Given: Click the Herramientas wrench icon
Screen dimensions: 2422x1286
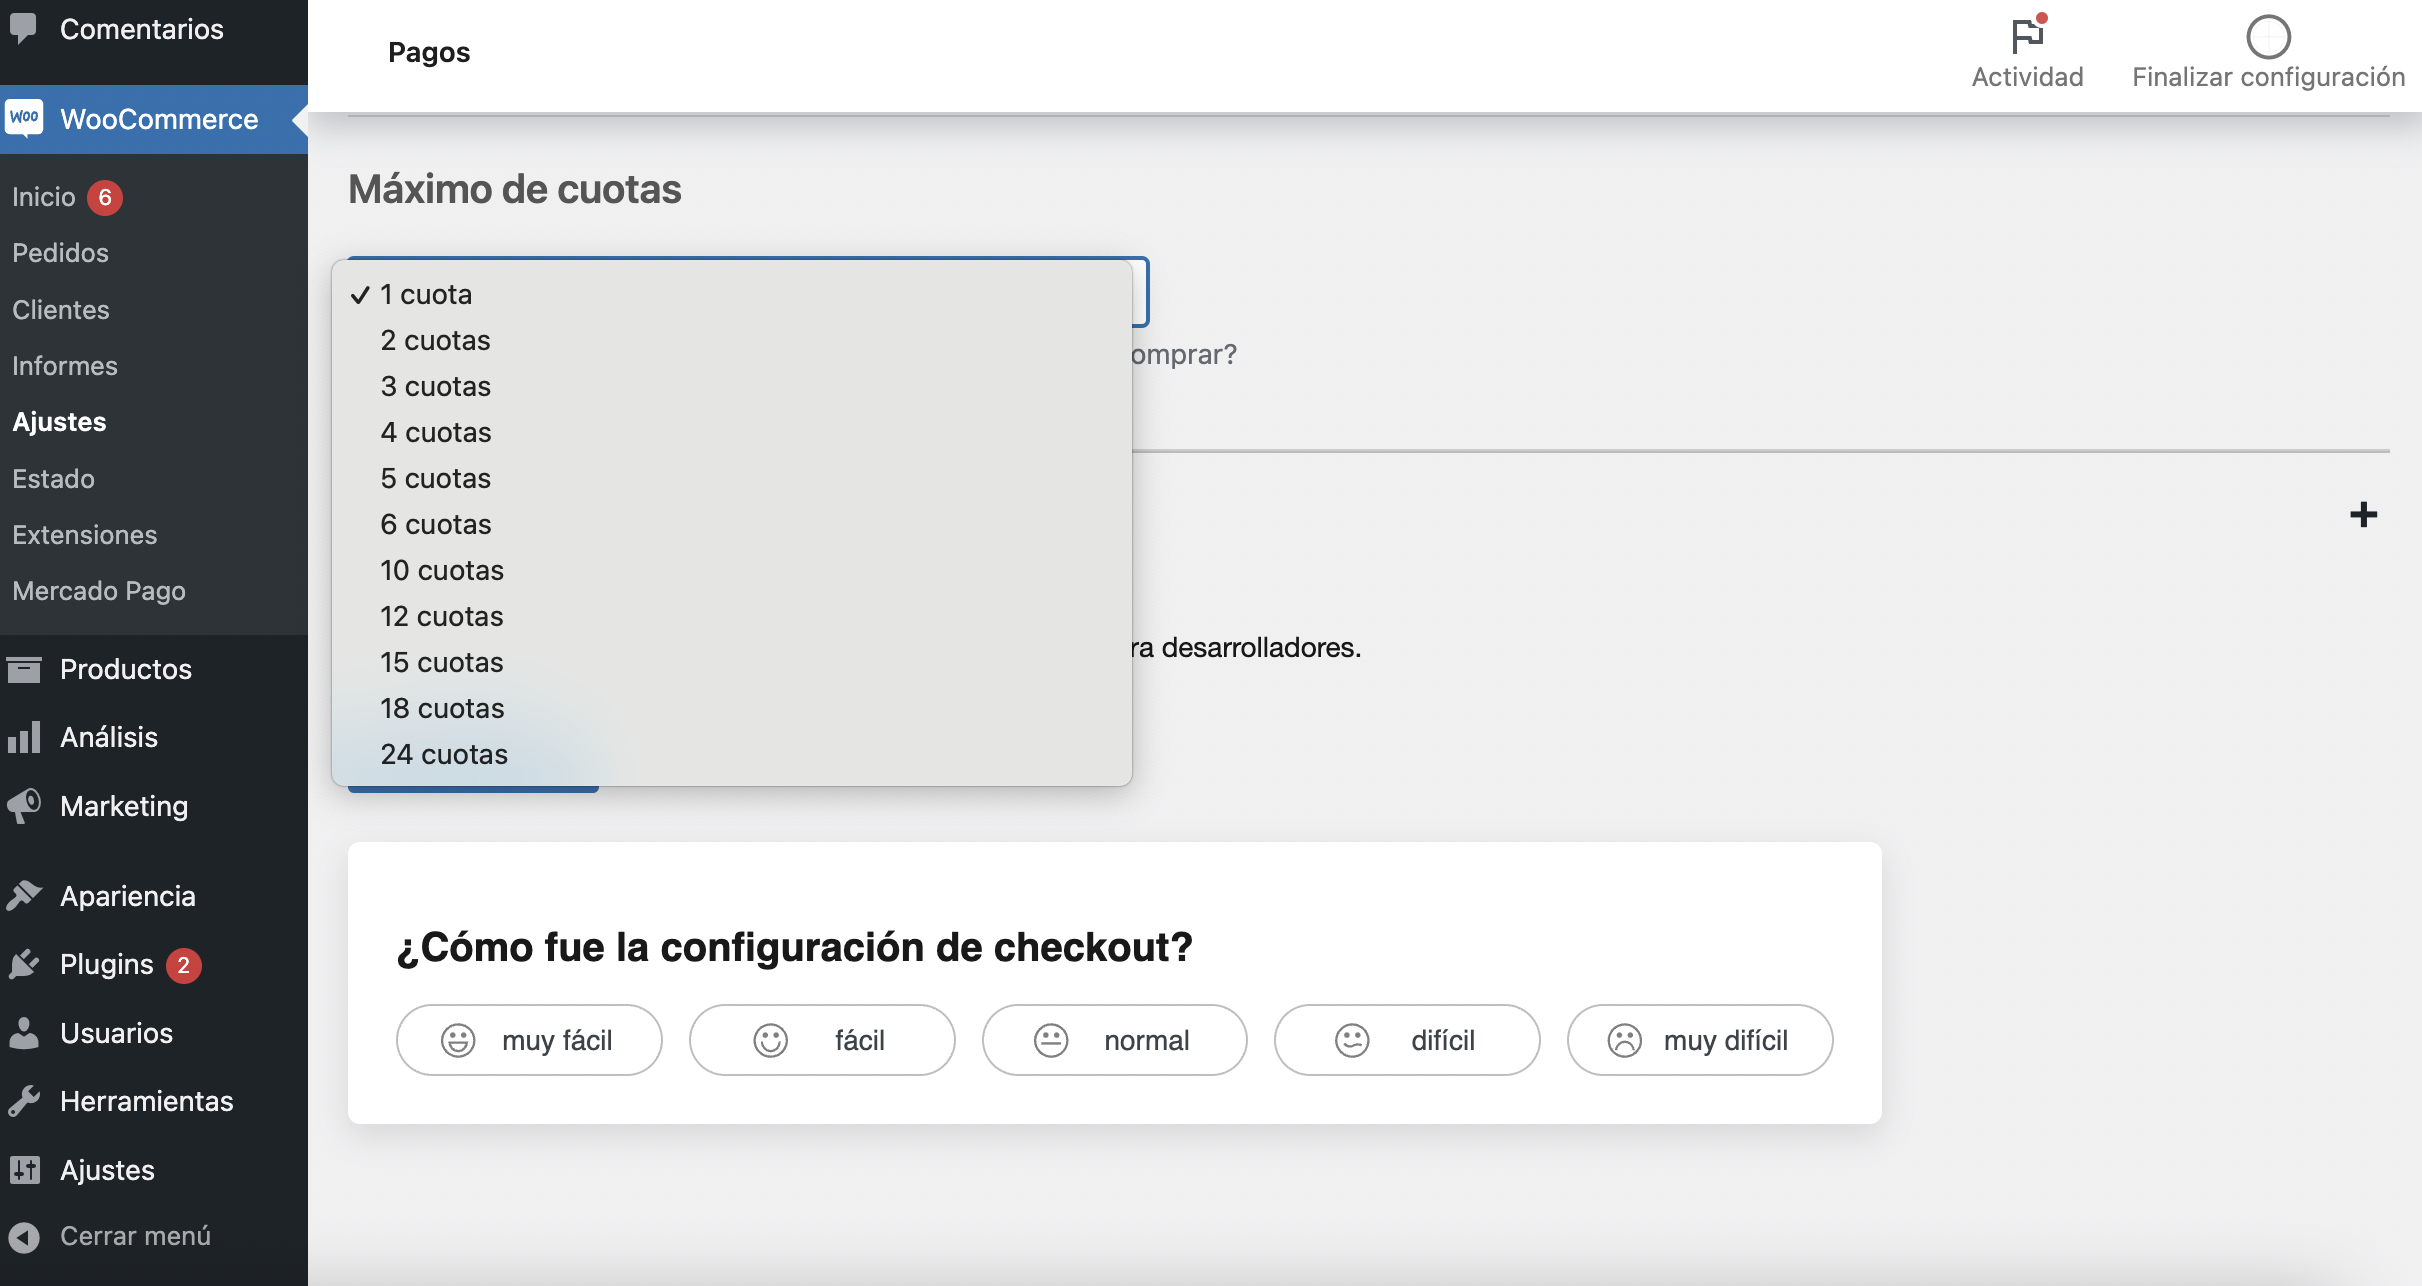Looking at the screenshot, I should coord(24,1101).
